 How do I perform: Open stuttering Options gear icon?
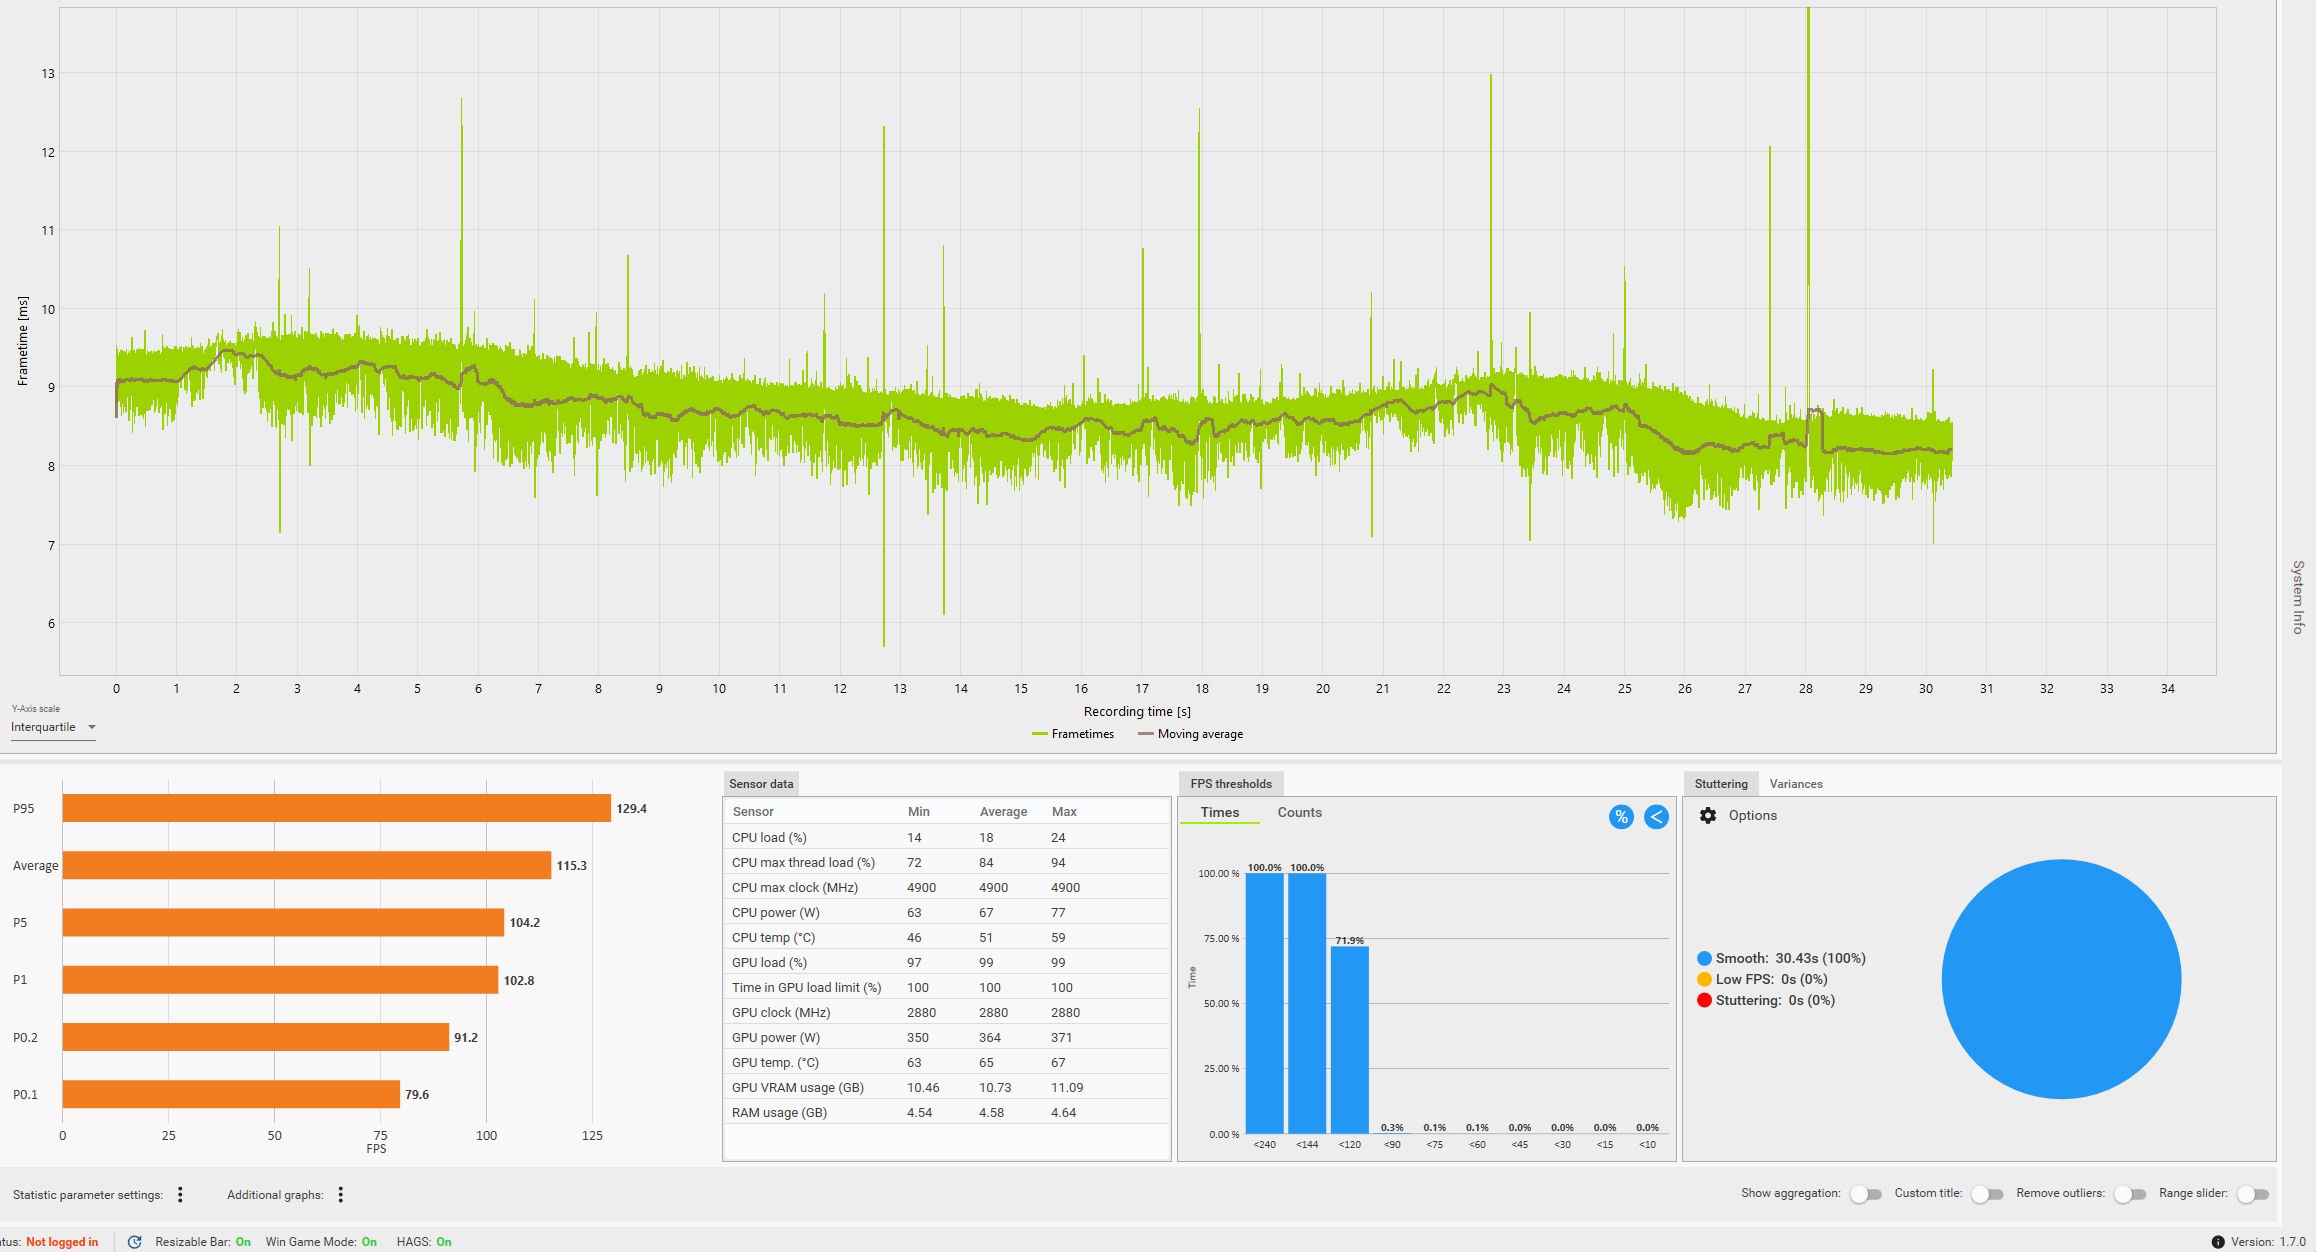[1708, 816]
